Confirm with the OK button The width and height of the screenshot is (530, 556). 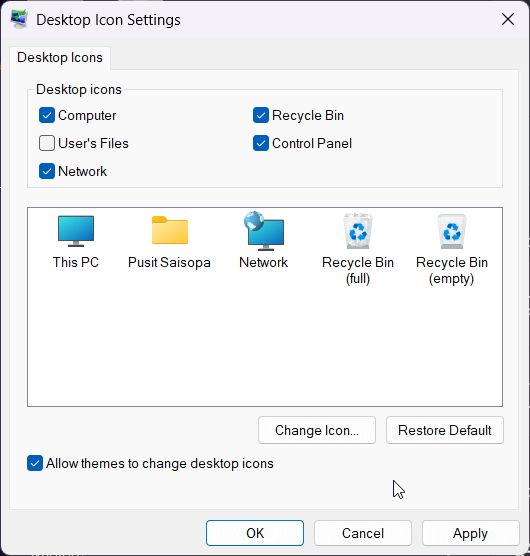point(255,533)
